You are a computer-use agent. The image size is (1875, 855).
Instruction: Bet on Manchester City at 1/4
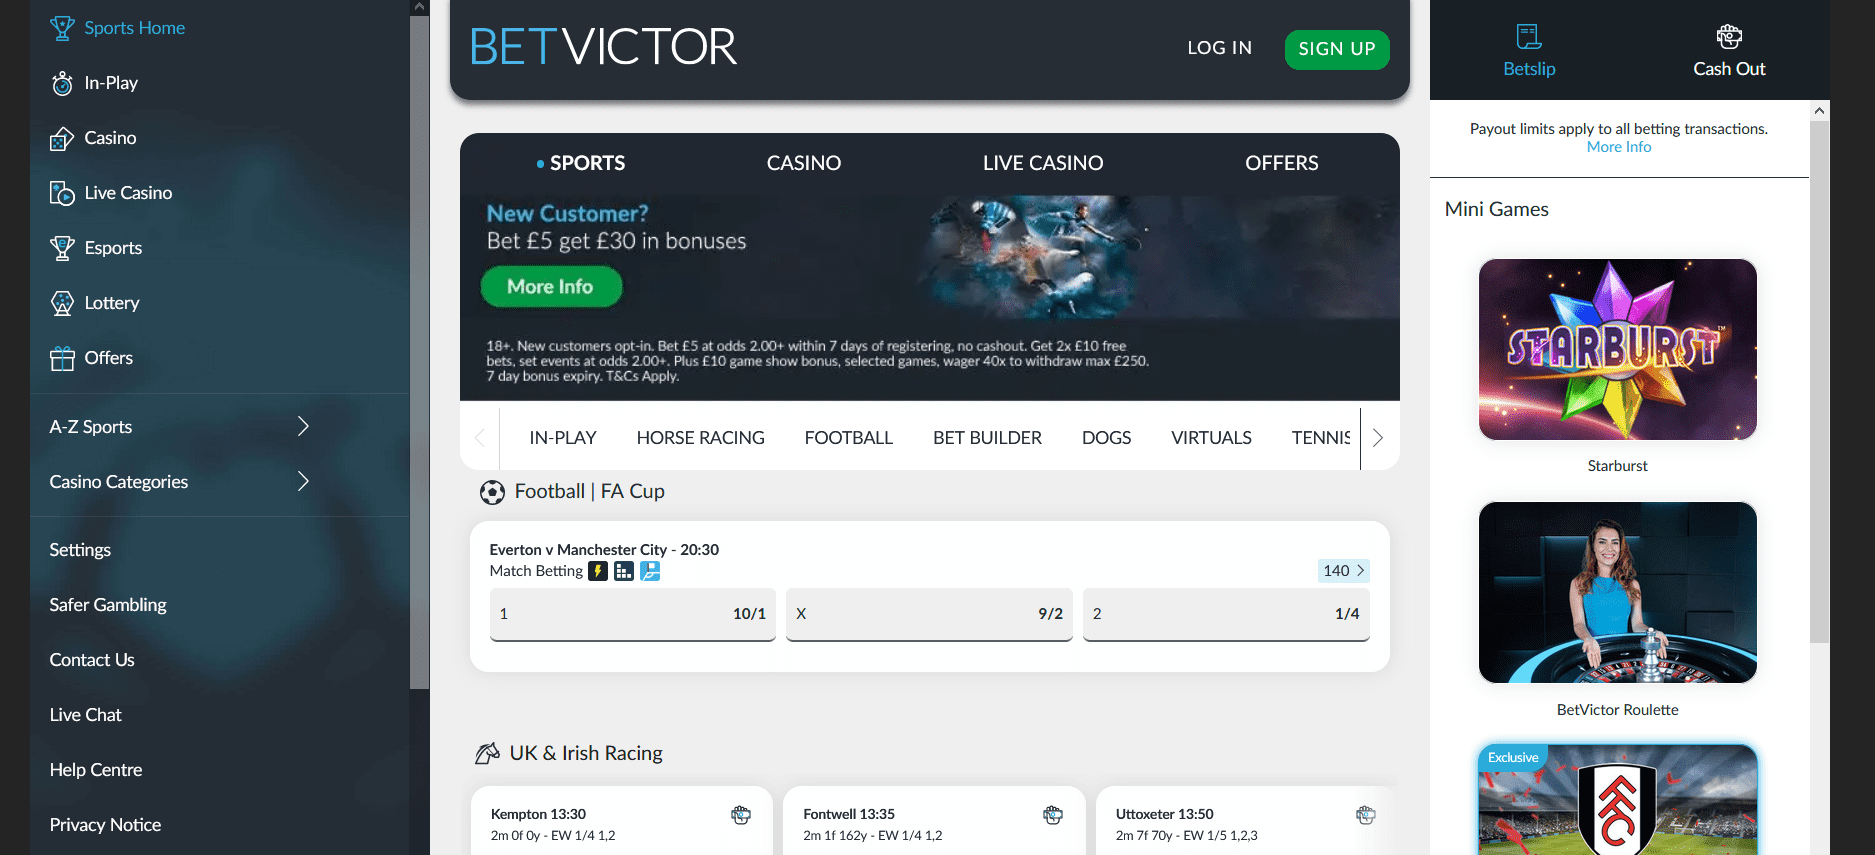click(x=1226, y=614)
